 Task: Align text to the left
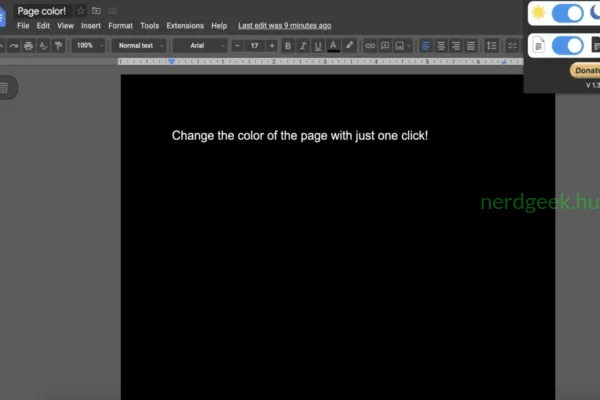pos(426,46)
